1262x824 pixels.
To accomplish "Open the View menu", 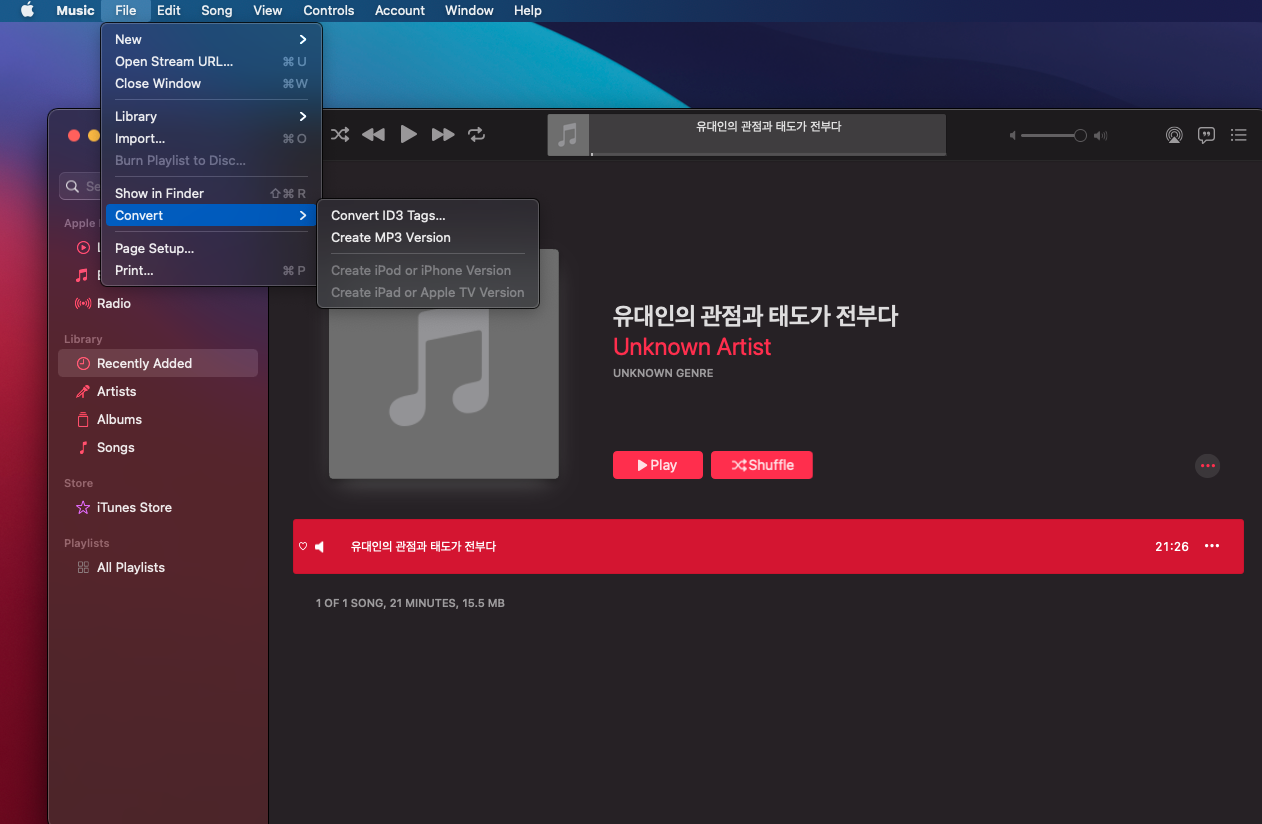I will [x=268, y=10].
